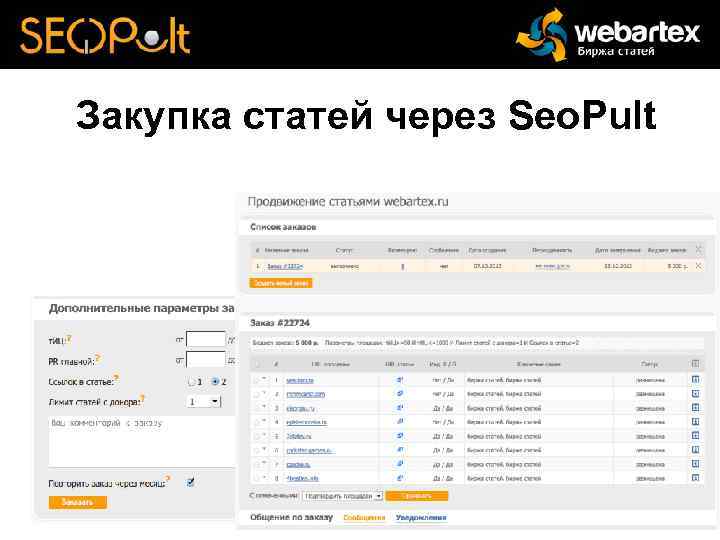720x540 pixels.
Task: Click the action icon in row 2
Action: pyautogui.click(x=695, y=394)
